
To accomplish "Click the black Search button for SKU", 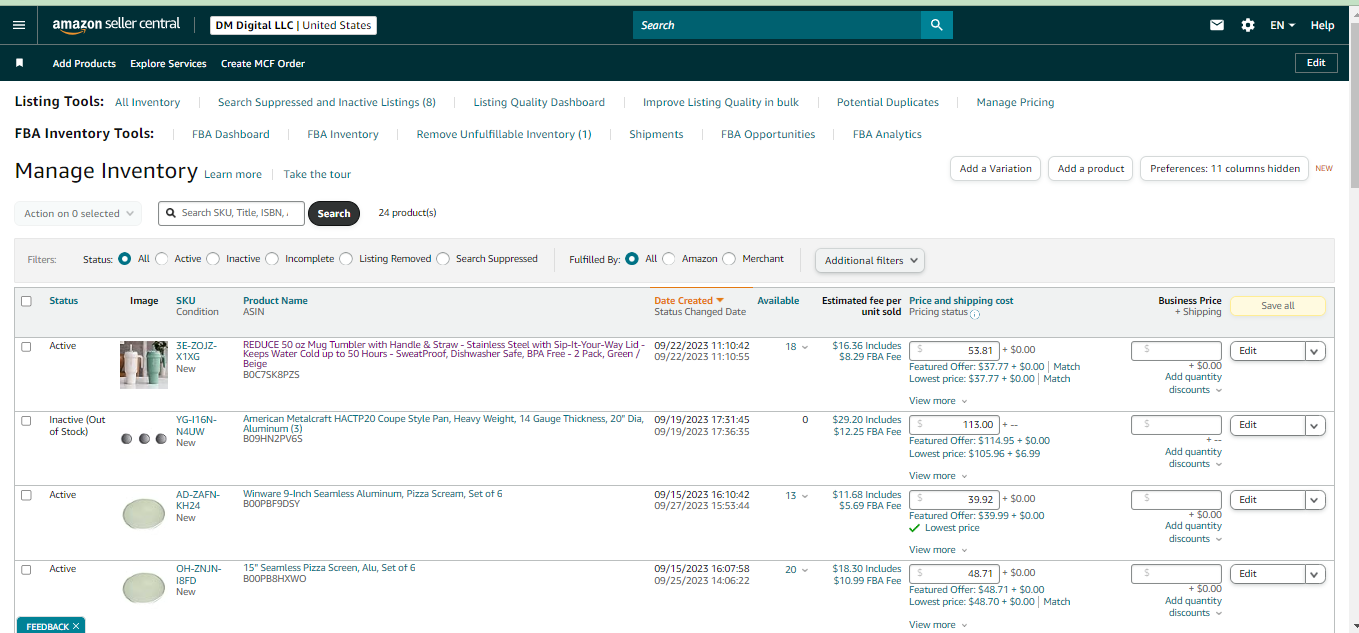I will pos(334,213).
